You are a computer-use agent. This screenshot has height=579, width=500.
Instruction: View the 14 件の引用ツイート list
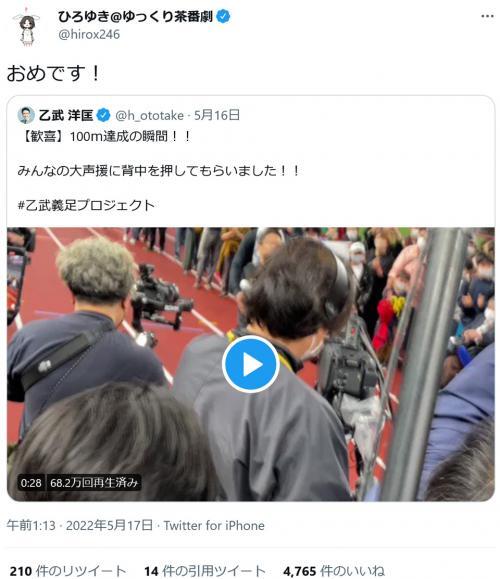click(x=205, y=571)
